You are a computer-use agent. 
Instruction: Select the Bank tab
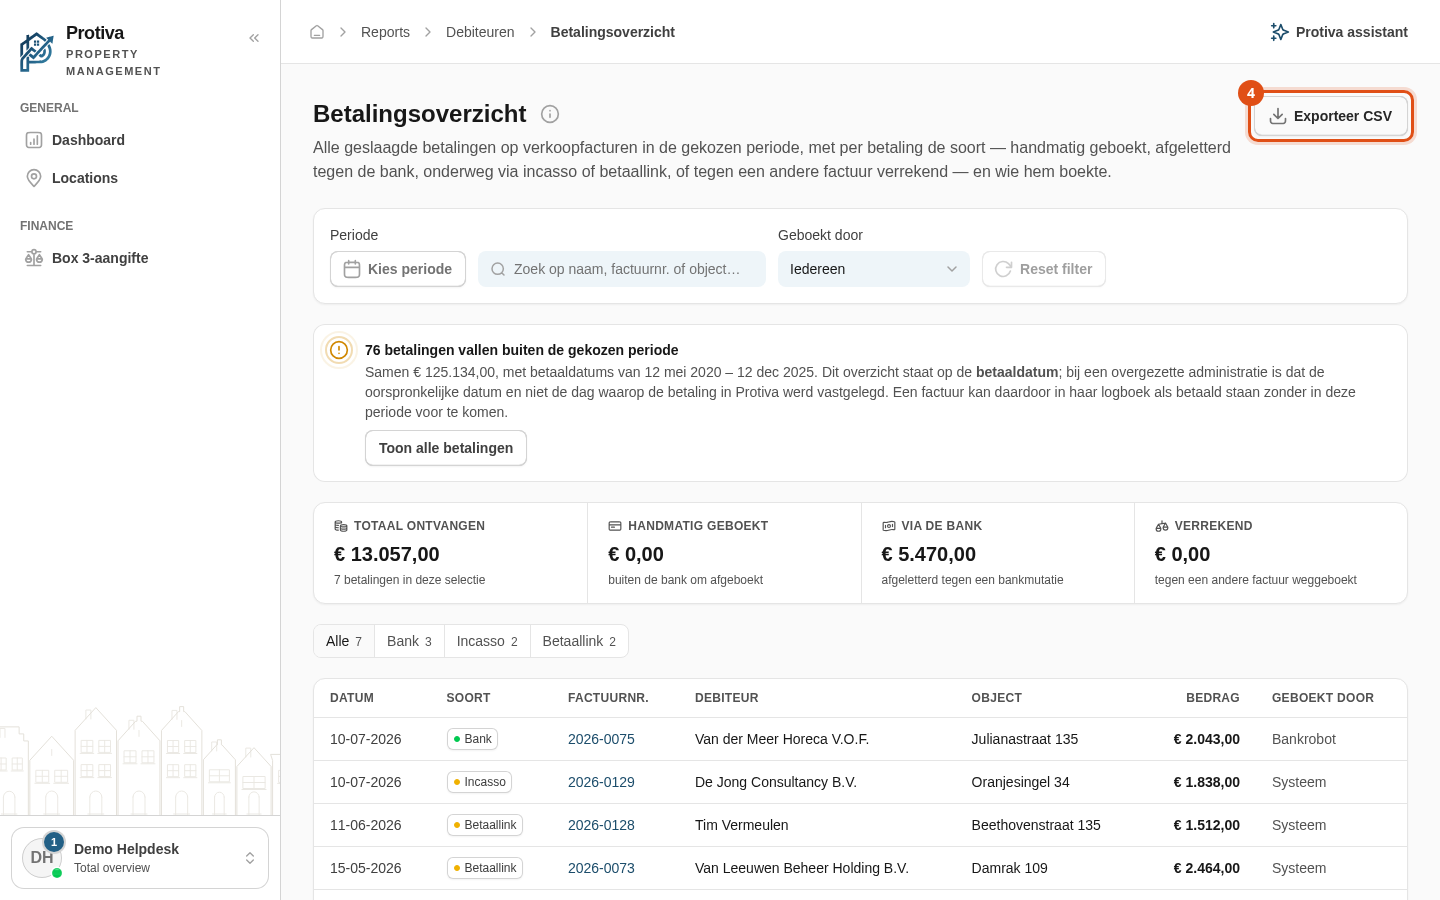tap(409, 641)
